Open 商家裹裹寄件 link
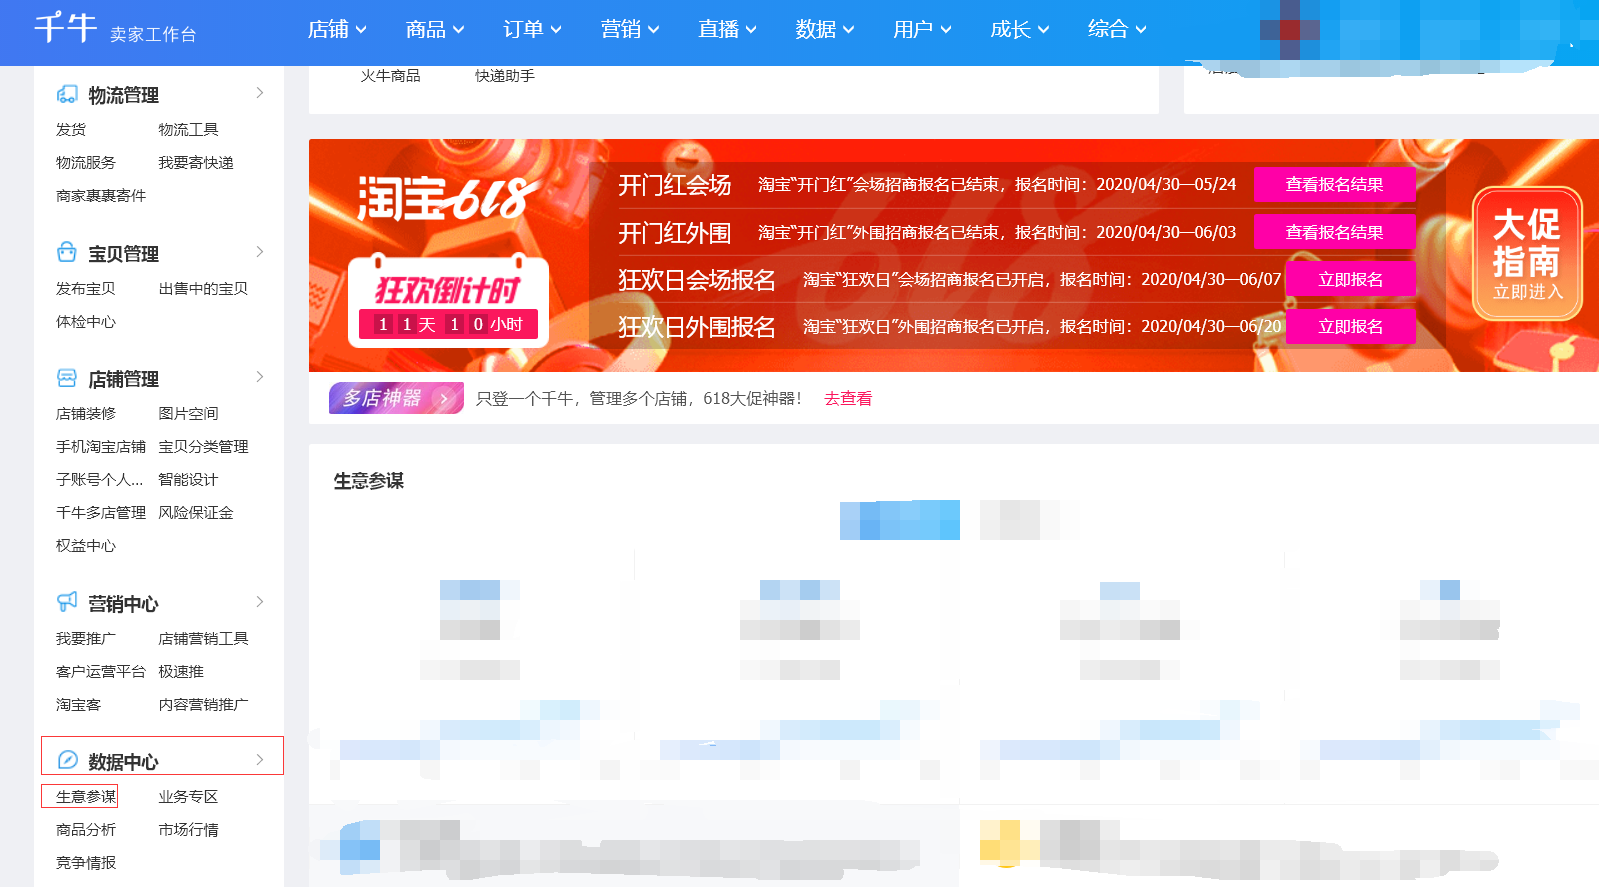Screen dimensions: 1599x887 (101, 195)
